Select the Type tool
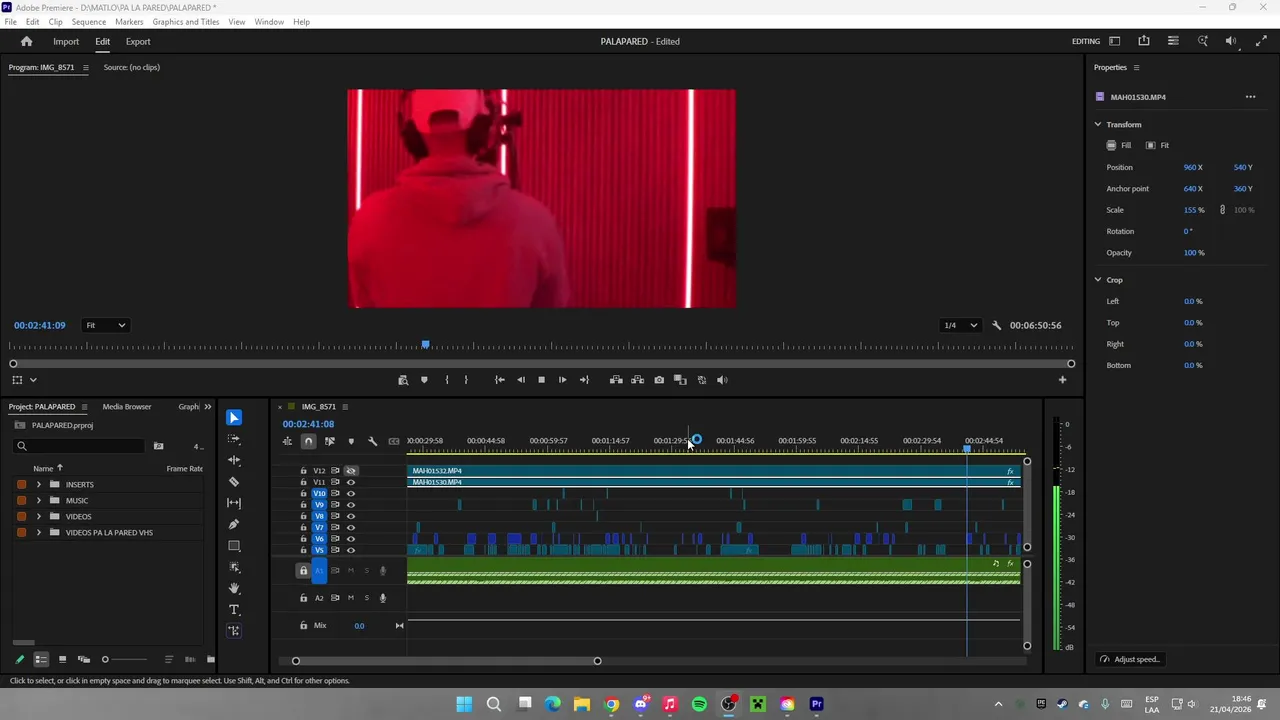Image resolution: width=1280 pixels, height=720 pixels. click(x=234, y=609)
